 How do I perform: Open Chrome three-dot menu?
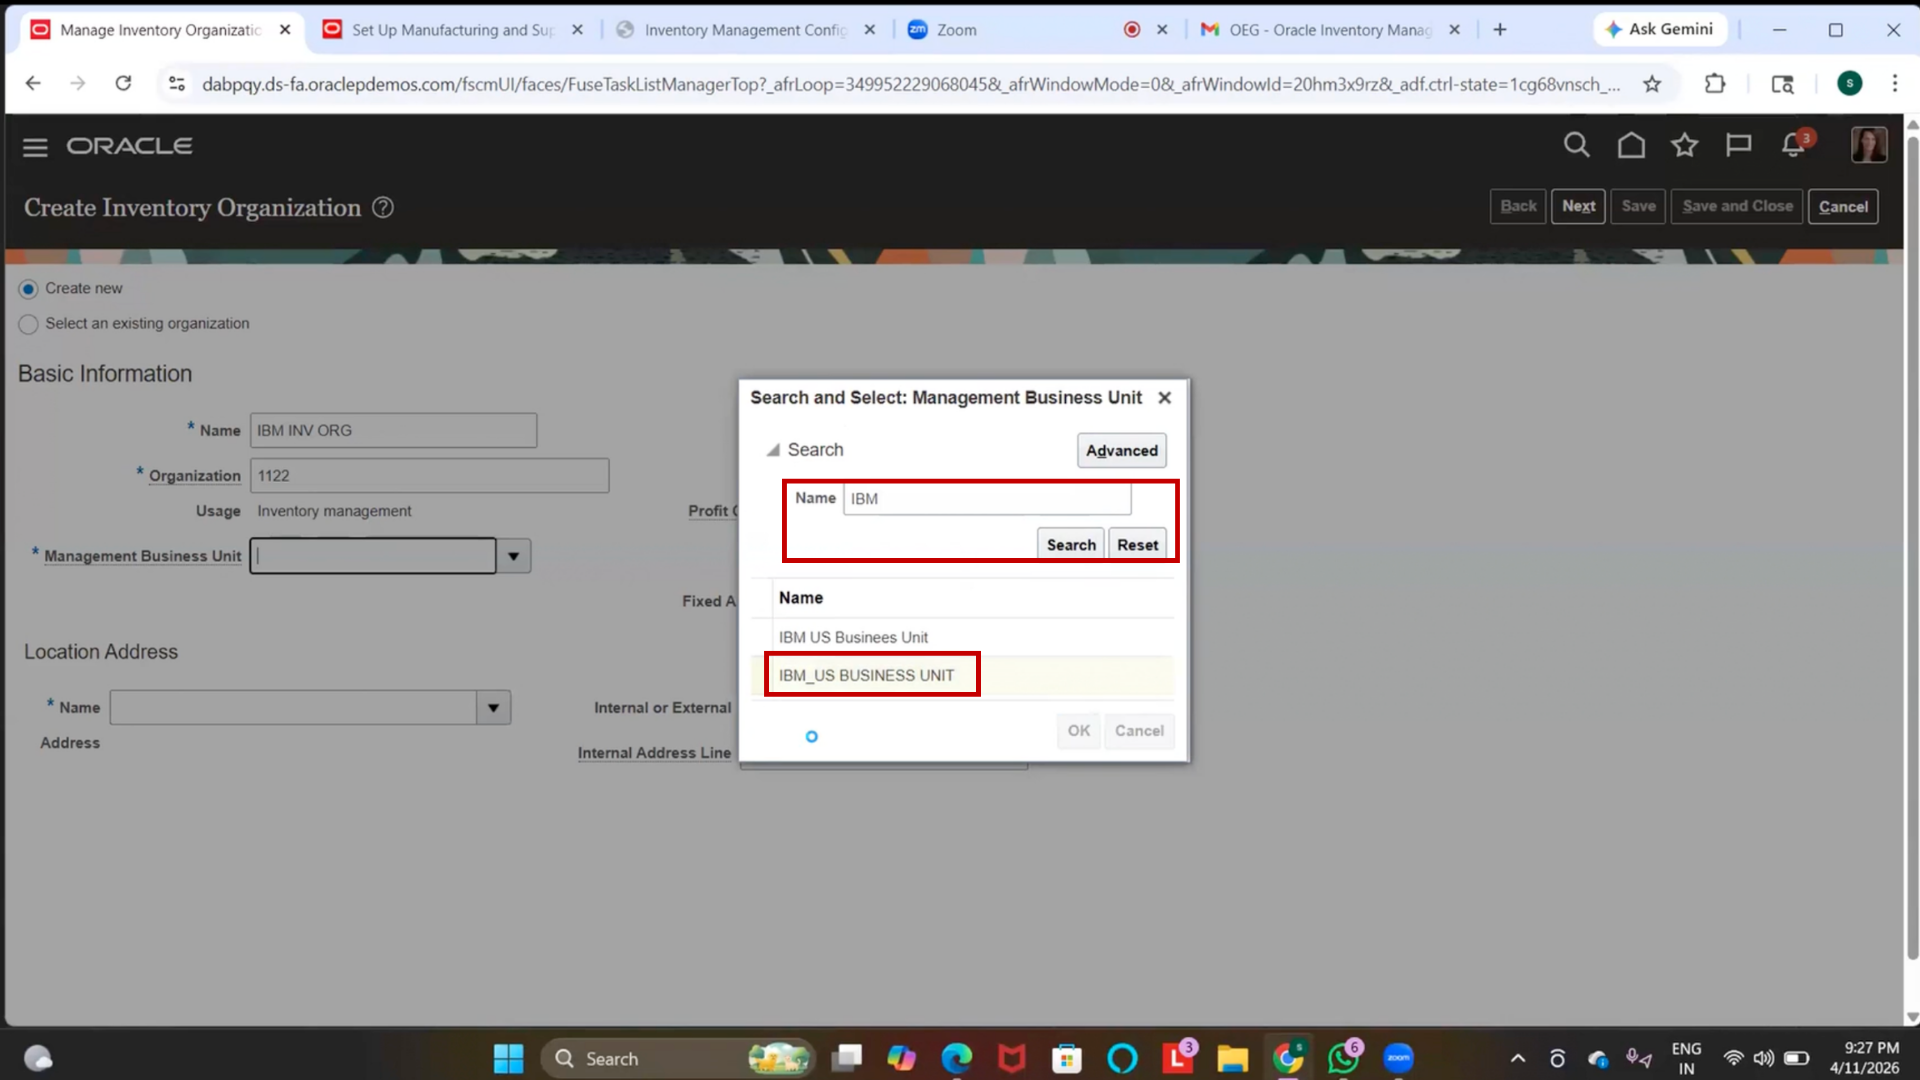(1894, 84)
